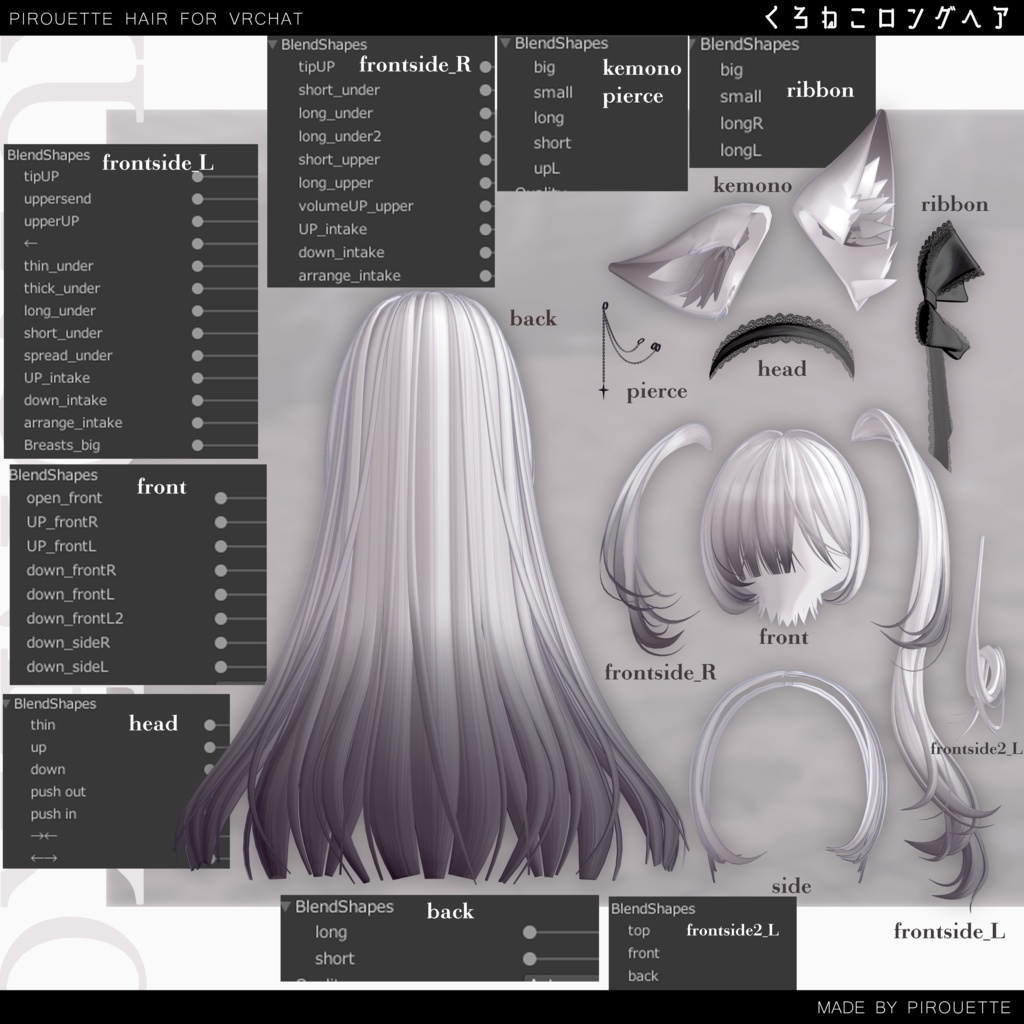Click the down_frontL2 slider handle

pyautogui.click(x=221, y=618)
